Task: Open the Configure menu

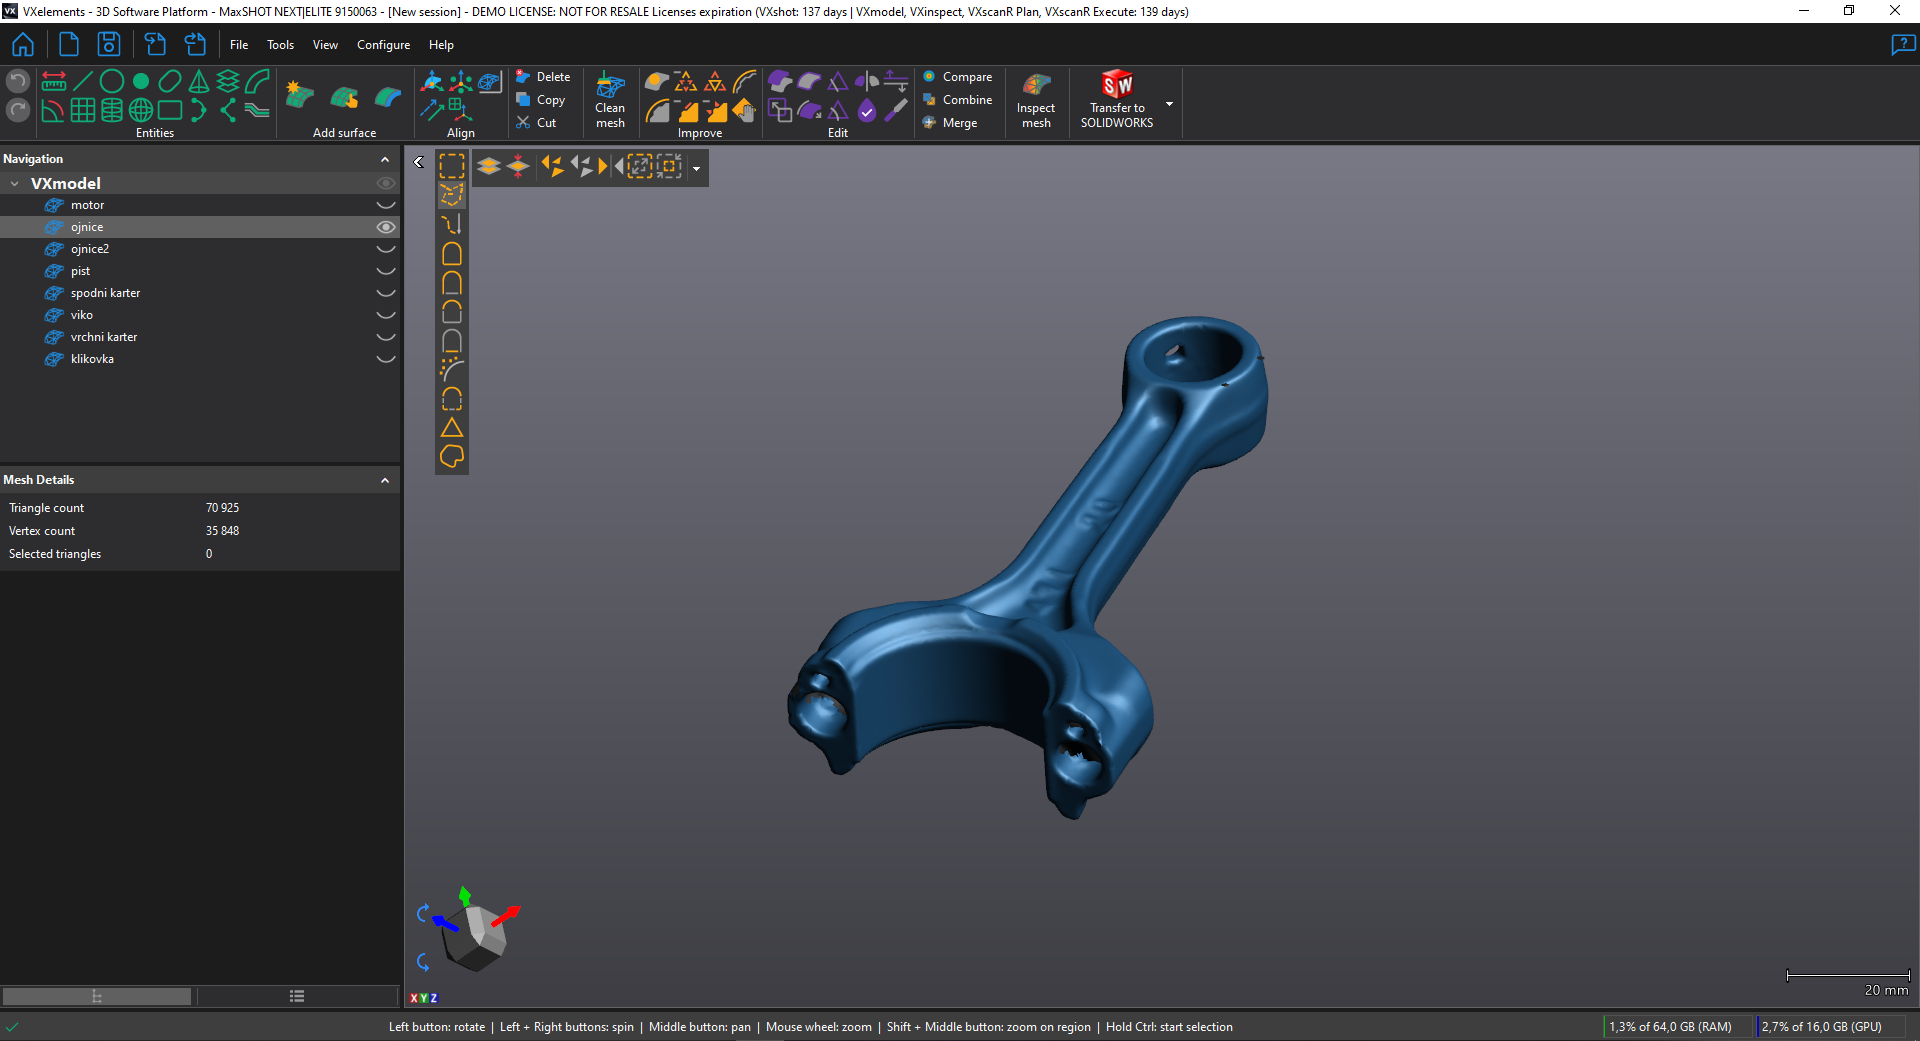Action: pyautogui.click(x=383, y=45)
